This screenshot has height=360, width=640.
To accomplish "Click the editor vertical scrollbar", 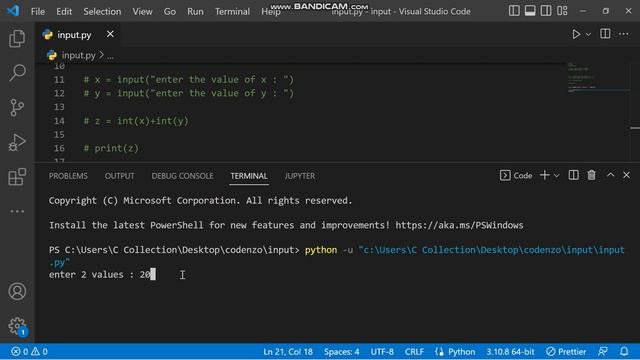I will [x=635, y=112].
